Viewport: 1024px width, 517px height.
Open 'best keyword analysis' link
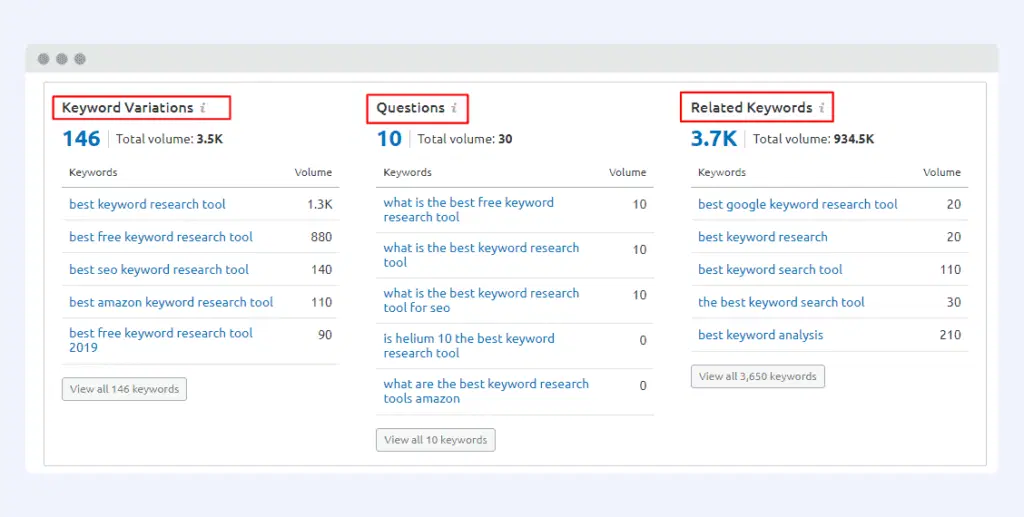761,335
